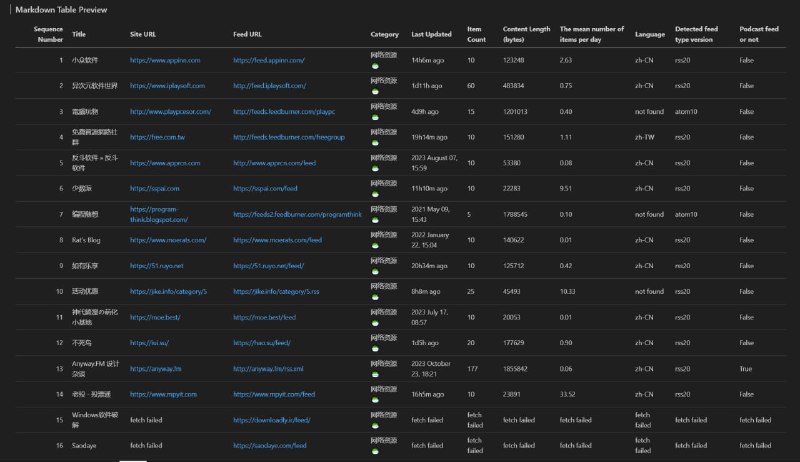Open the program-think.blogspot.com site link
Screen dimensions: 800x462
point(159,214)
